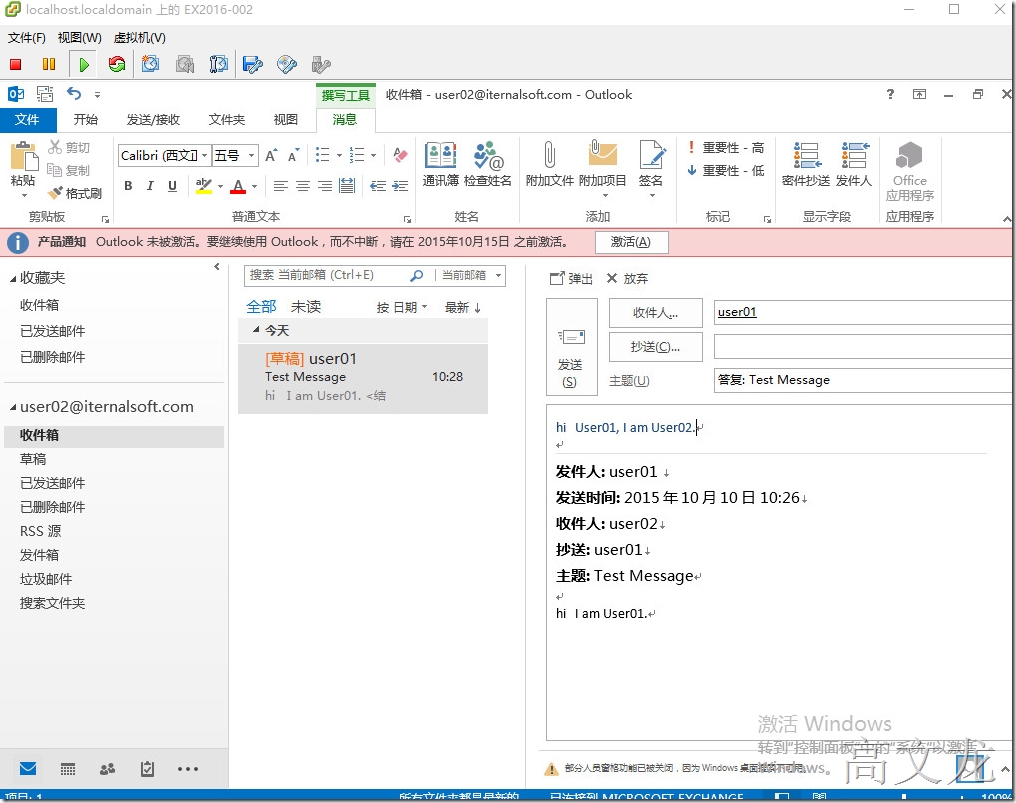
Task: Decrease font size with the shrink icon
Action: tap(294, 156)
